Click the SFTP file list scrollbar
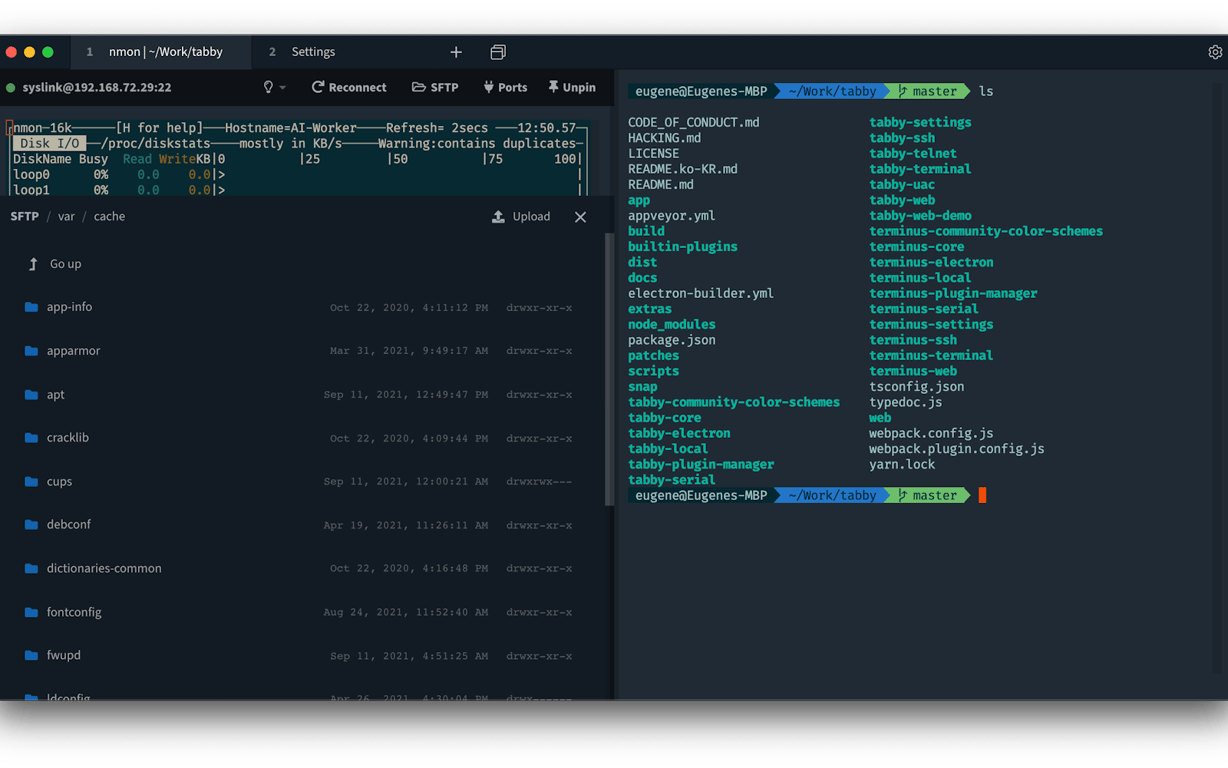 point(610,370)
